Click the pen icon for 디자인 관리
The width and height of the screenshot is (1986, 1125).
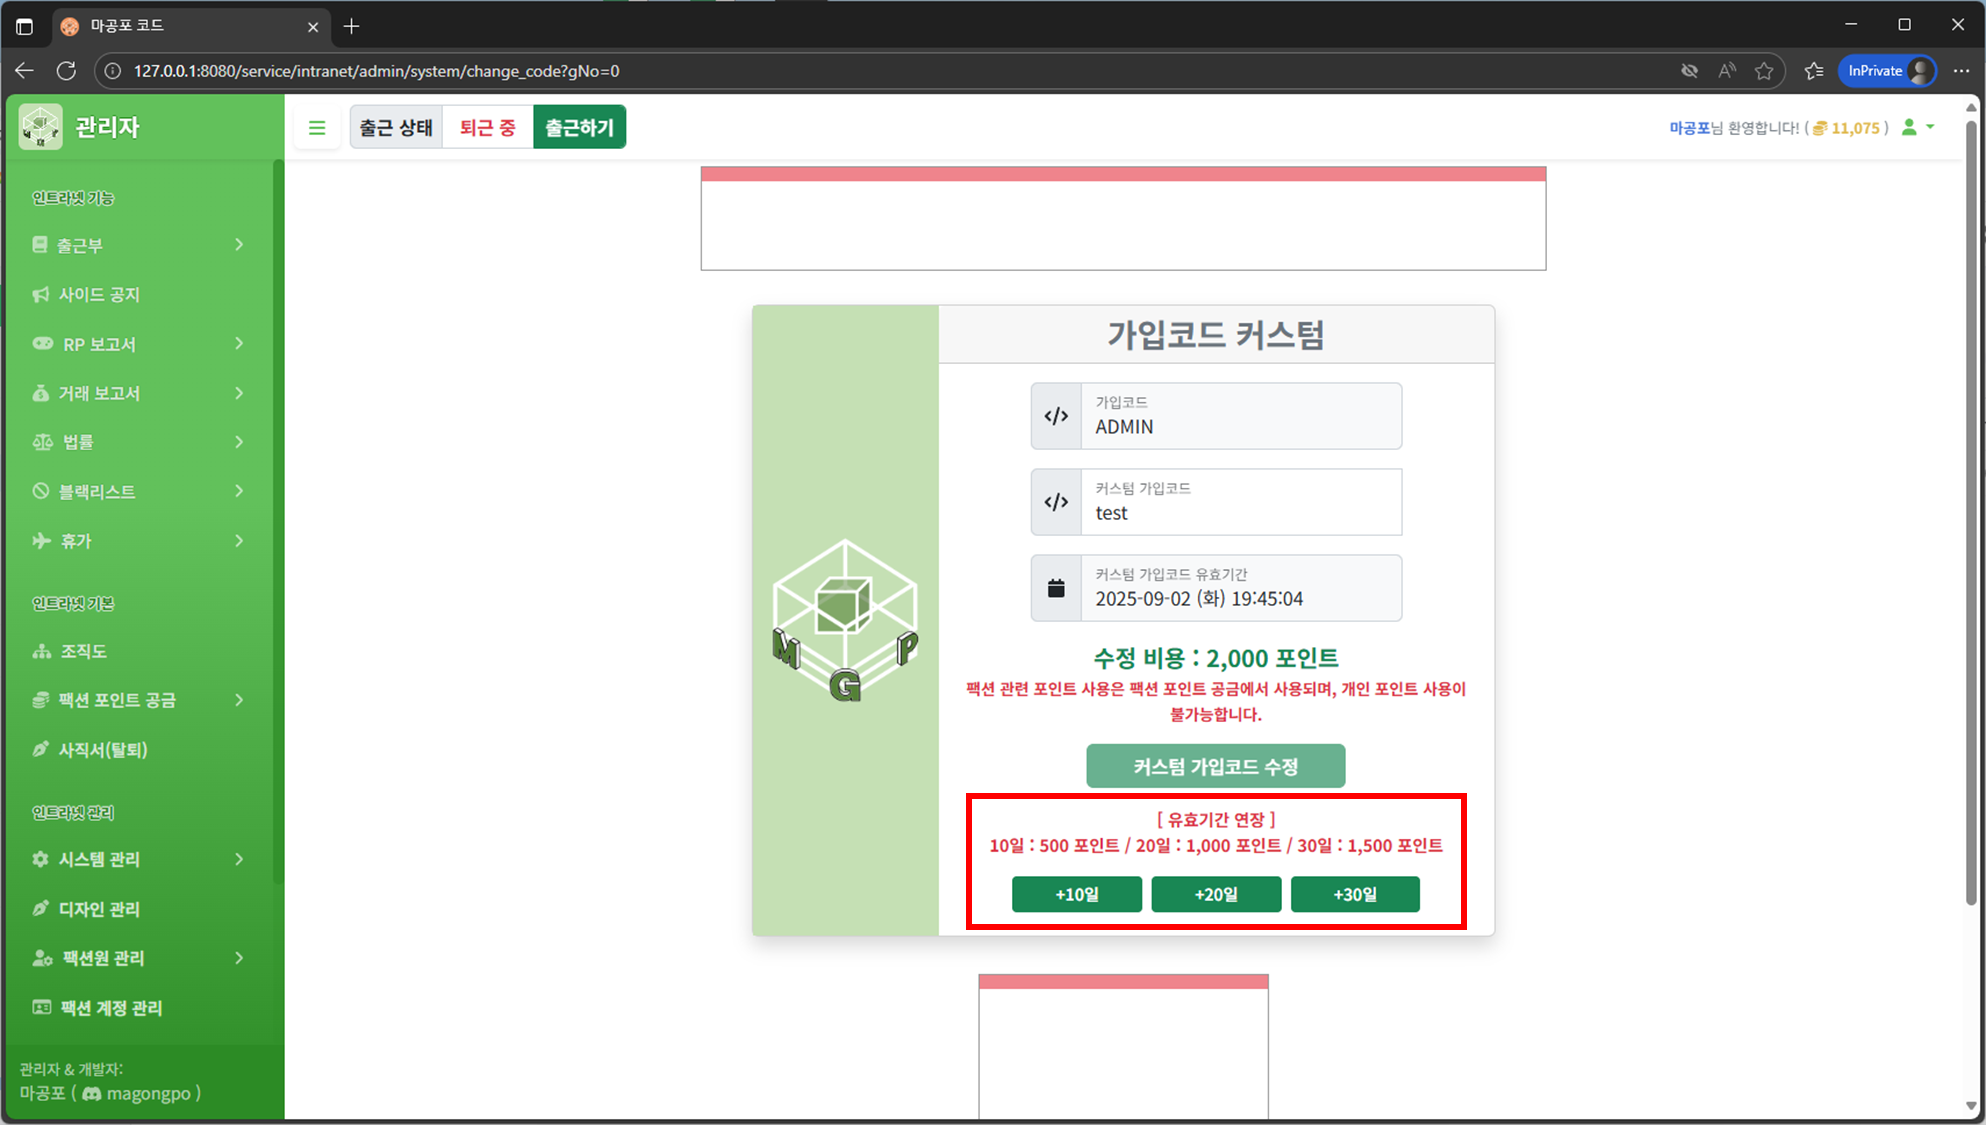(41, 909)
